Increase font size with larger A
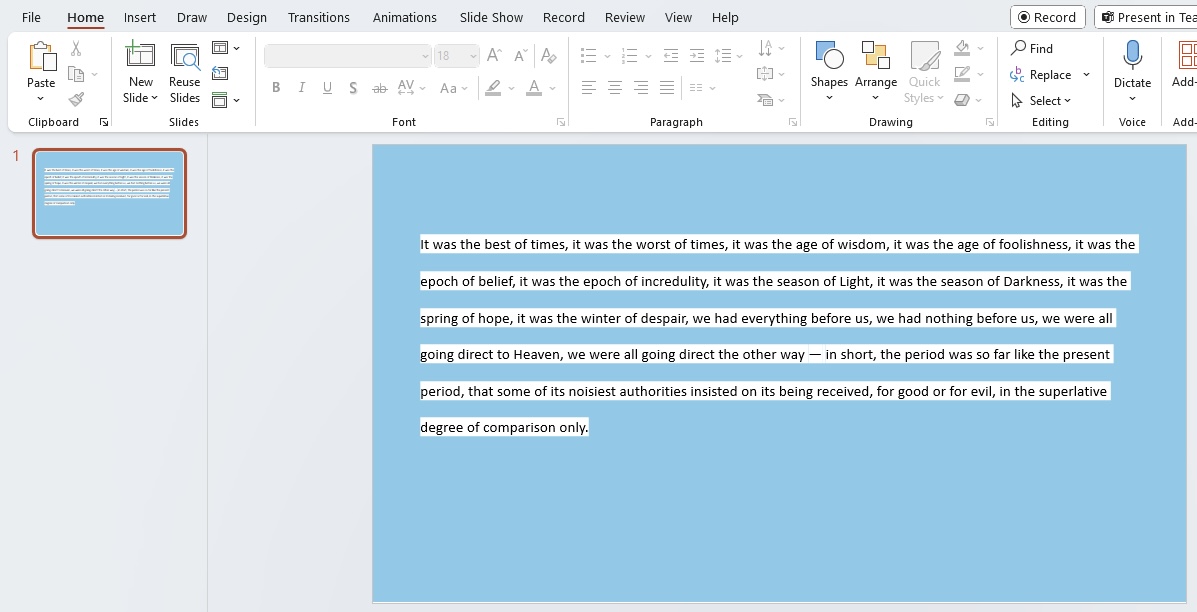 pyautogui.click(x=495, y=55)
